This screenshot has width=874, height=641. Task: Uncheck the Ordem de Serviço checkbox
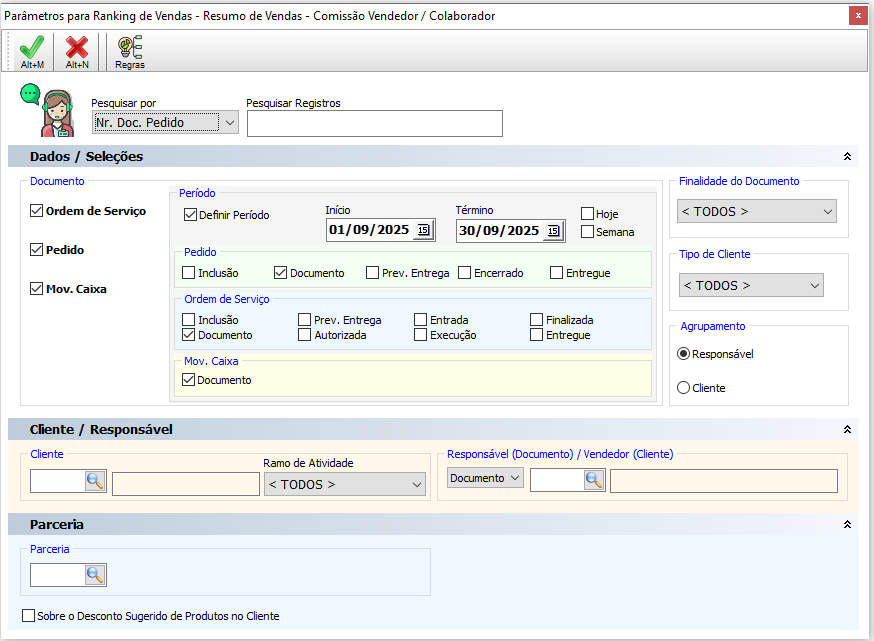tap(36, 211)
